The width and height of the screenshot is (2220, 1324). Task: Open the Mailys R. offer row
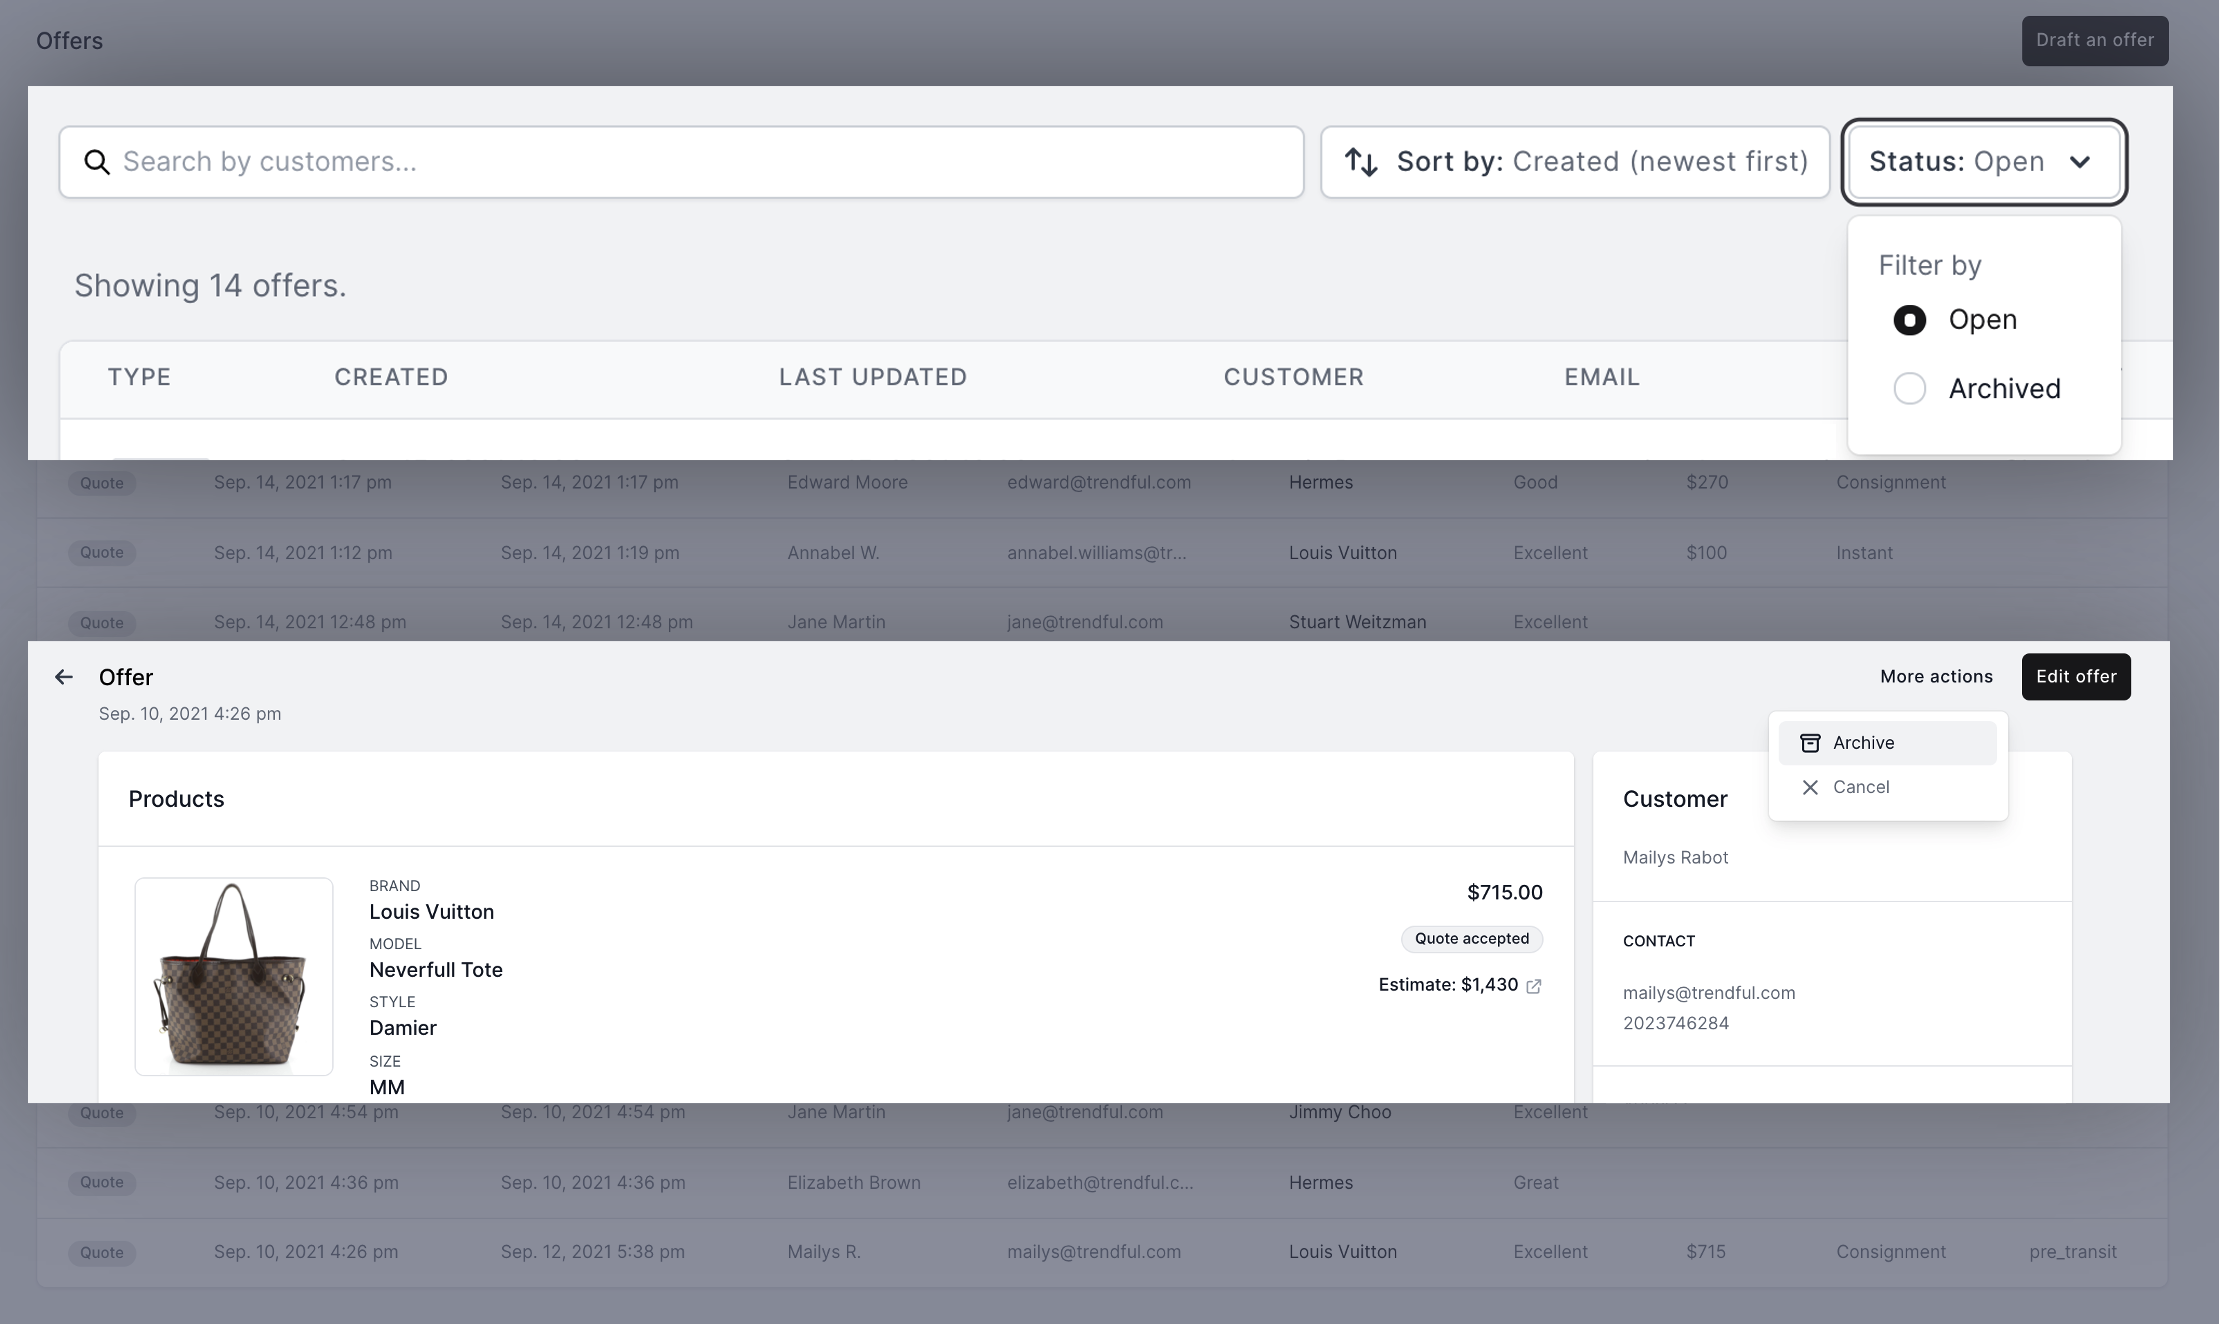tap(824, 1252)
